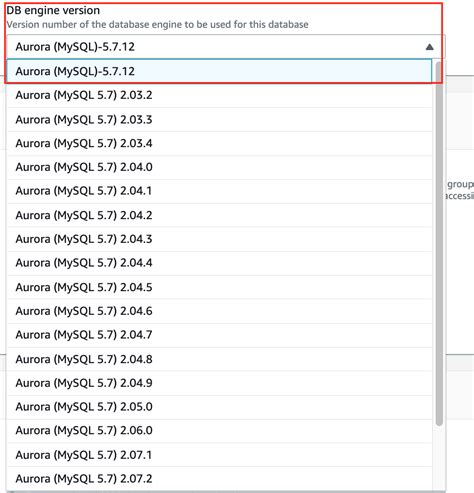Choose Aurora (MySQL 5.7) 2.07.2

[219, 479]
